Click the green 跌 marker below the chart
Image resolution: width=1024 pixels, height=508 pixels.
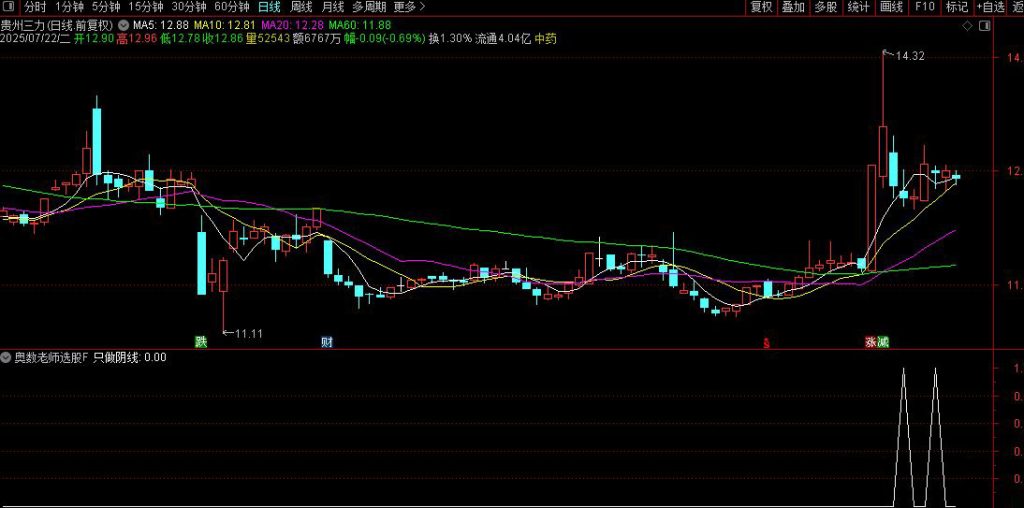201,342
